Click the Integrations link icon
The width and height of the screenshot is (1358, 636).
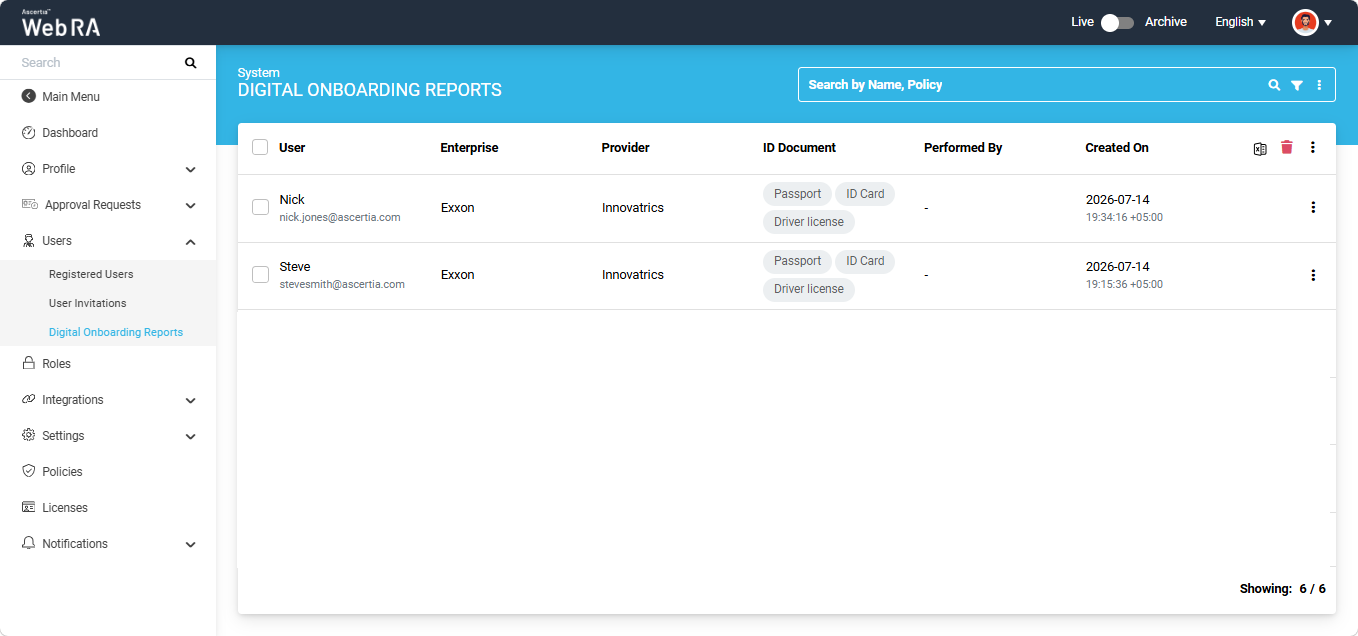[x=29, y=400]
